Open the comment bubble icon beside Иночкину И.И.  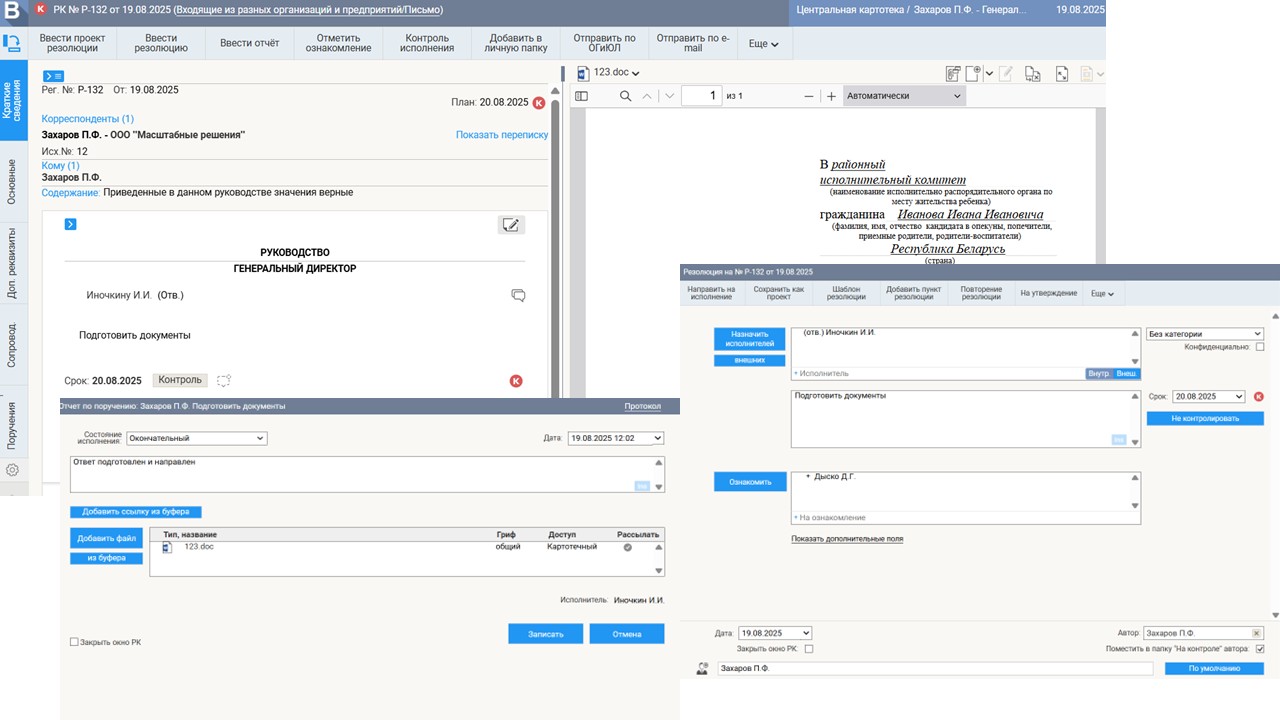click(x=518, y=295)
